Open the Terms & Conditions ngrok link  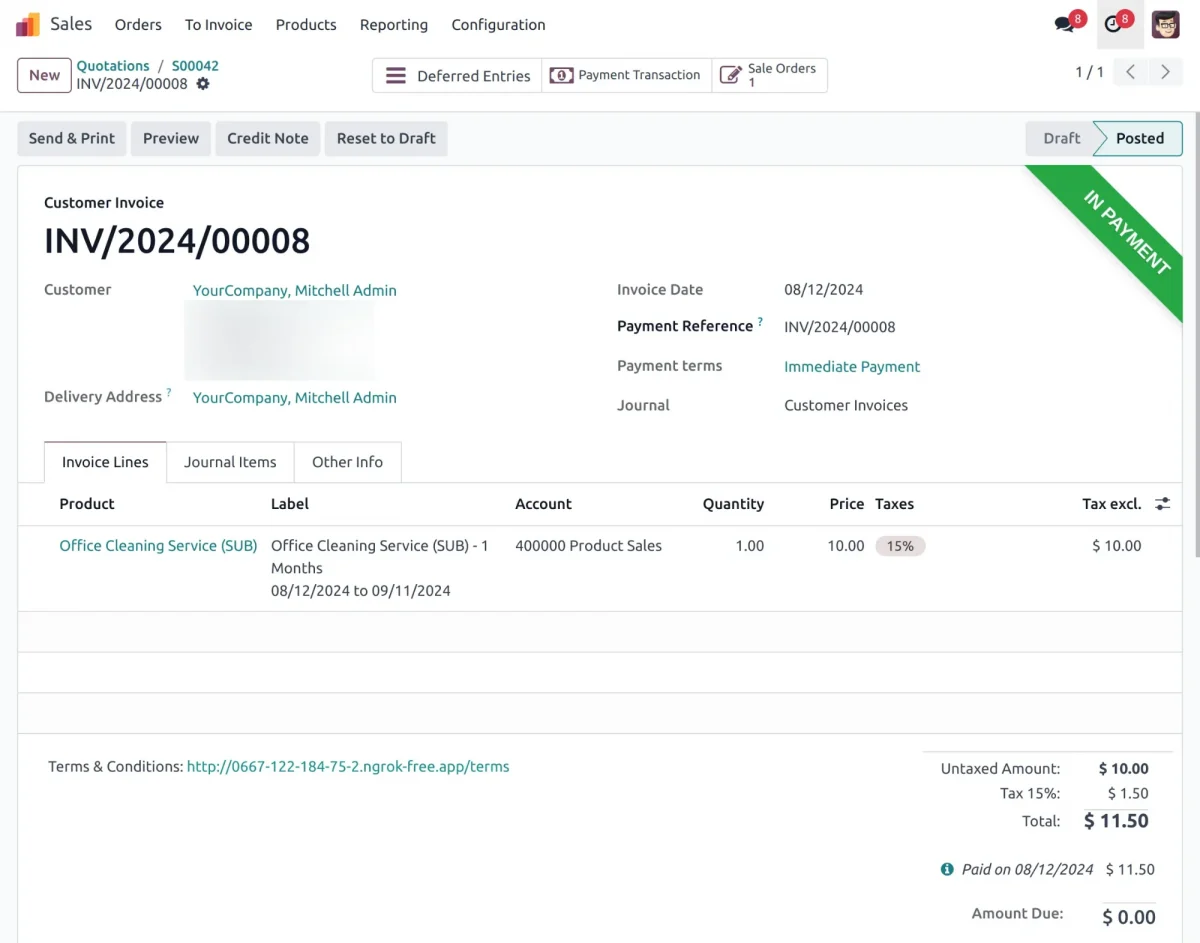click(348, 767)
